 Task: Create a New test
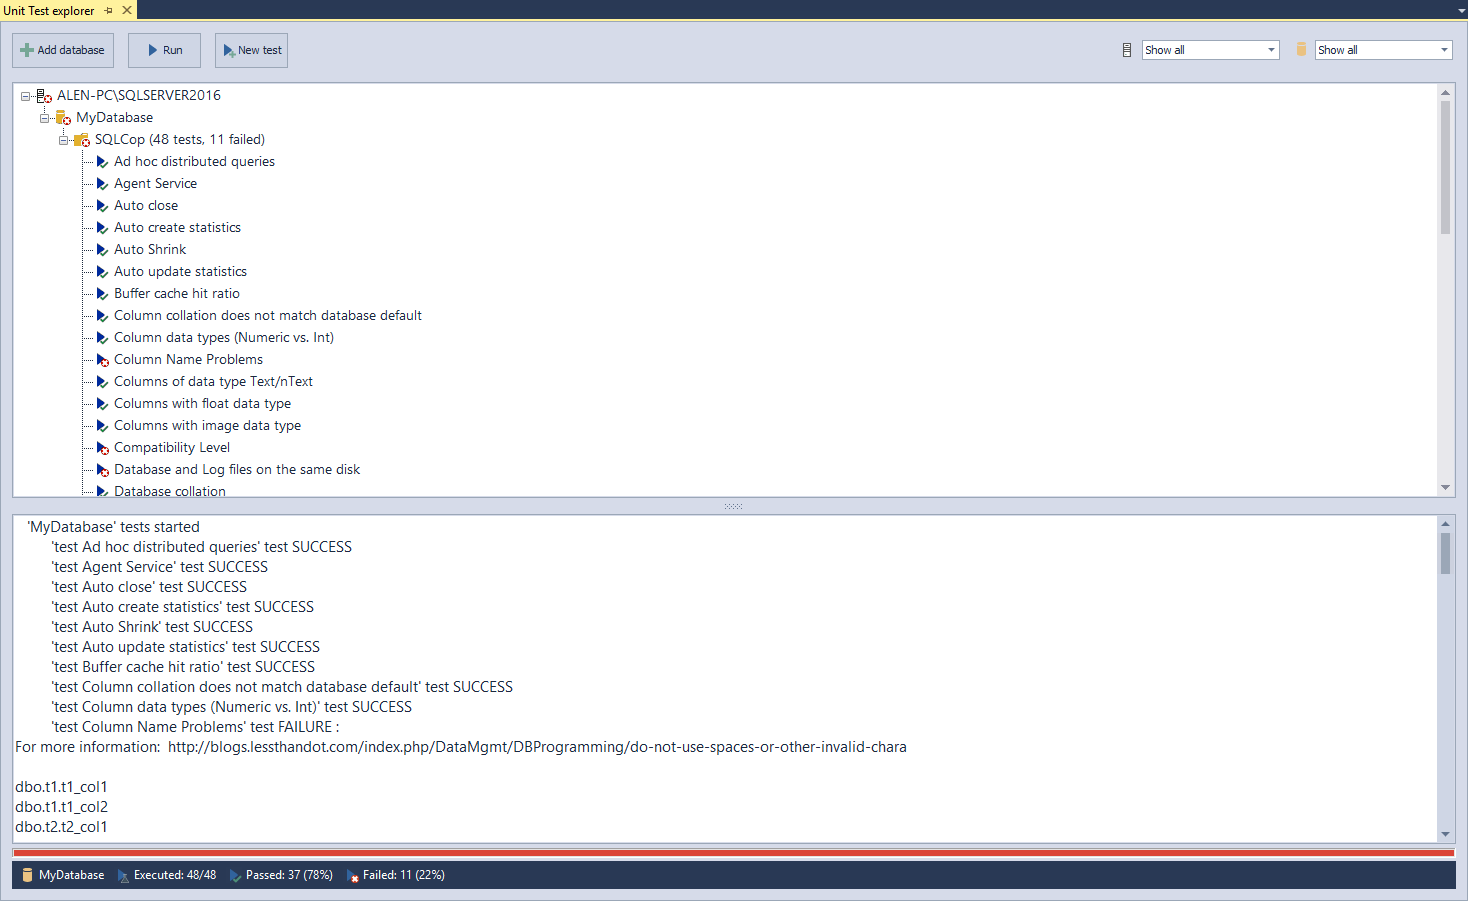coord(251,50)
